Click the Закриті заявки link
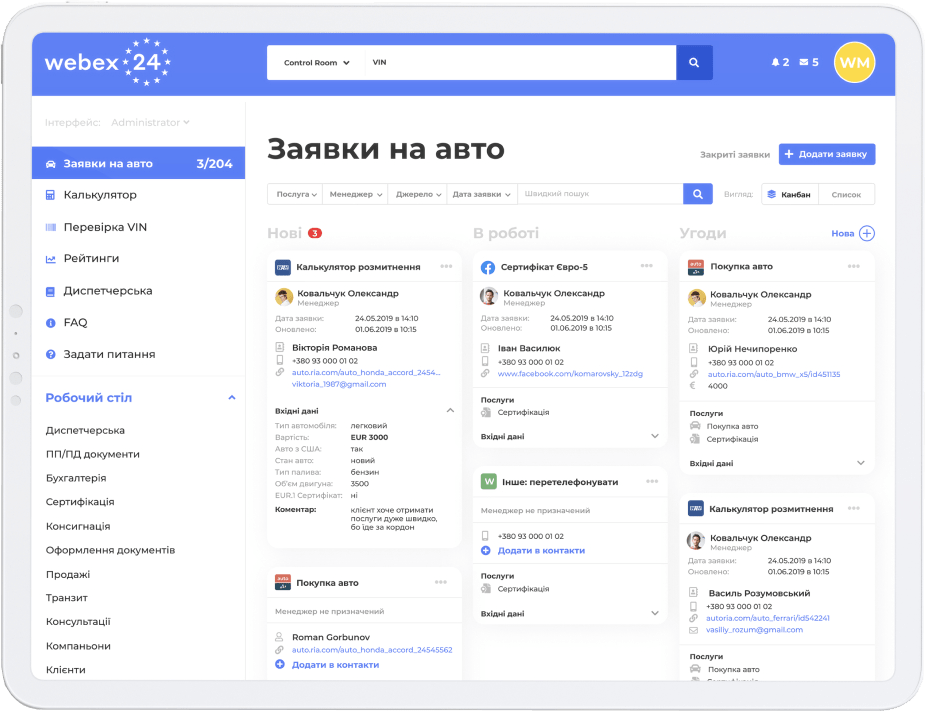Viewport: 925px width, 711px height. [x=735, y=155]
